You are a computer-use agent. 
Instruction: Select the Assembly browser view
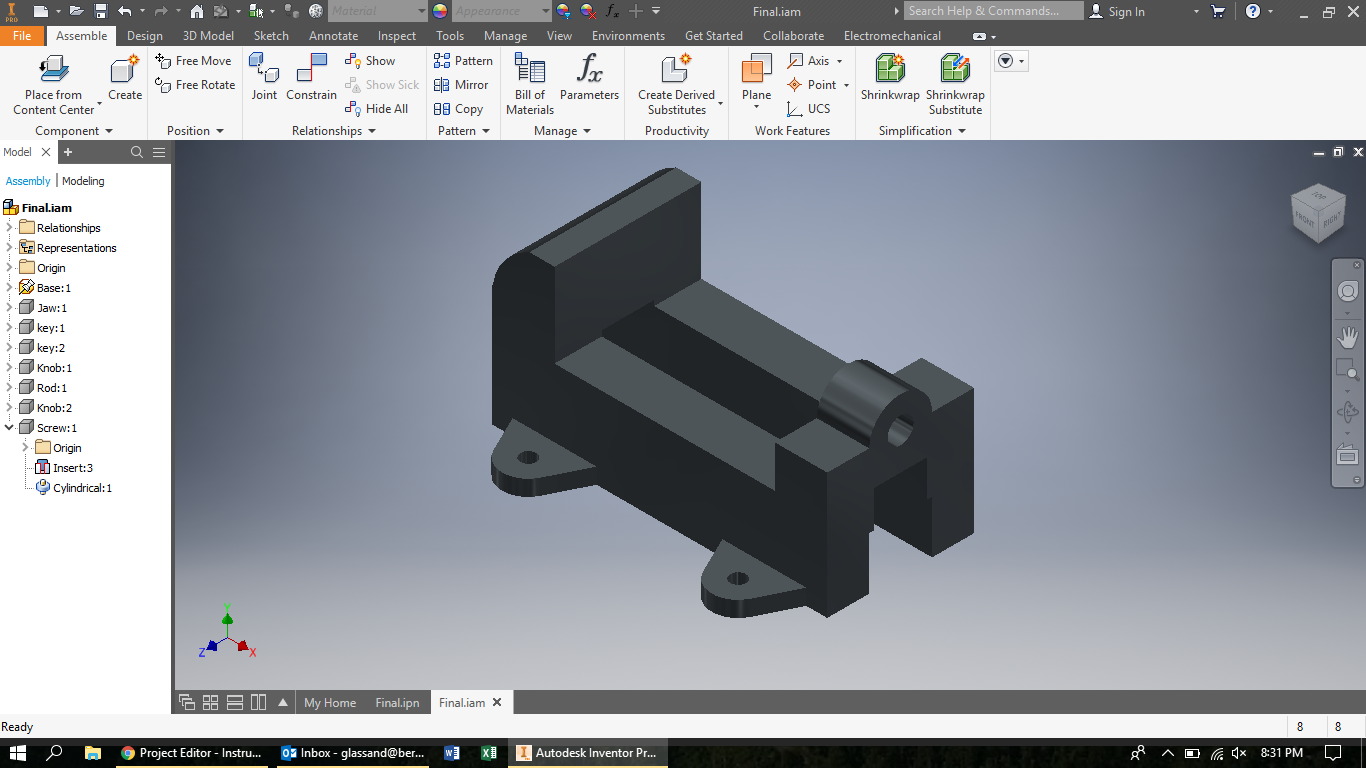pyautogui.click(x=28, y=181)
